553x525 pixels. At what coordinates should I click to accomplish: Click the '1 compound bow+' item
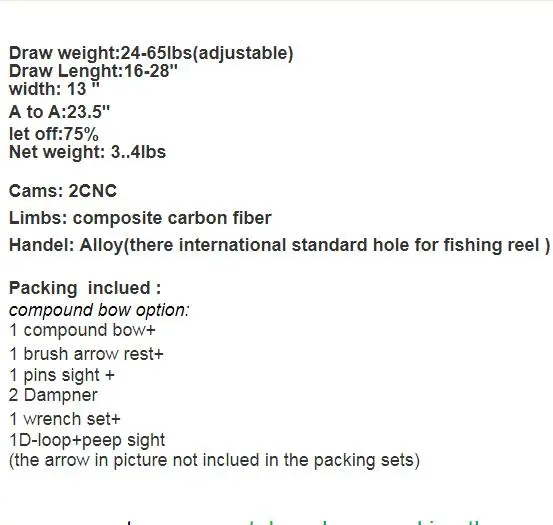[x=82, y=330]
